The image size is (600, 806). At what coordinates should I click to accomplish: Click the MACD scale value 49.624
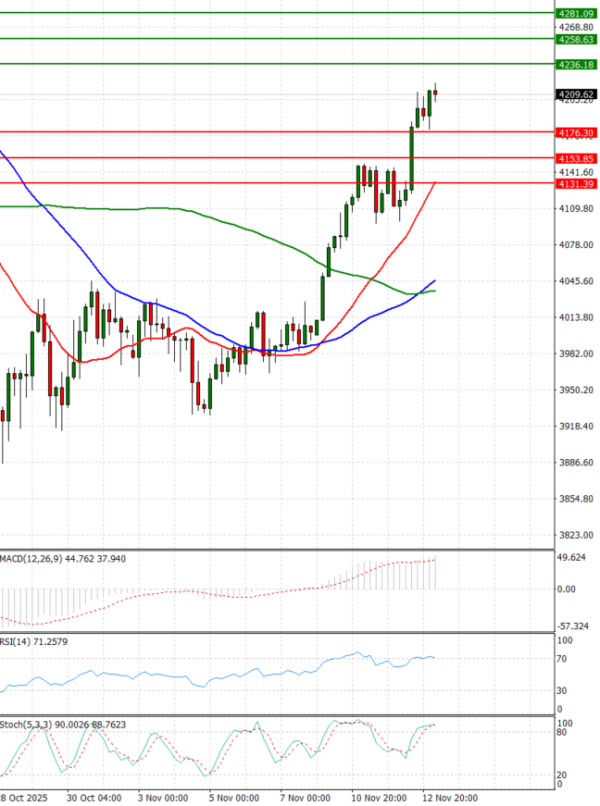(x=574, y=558)
